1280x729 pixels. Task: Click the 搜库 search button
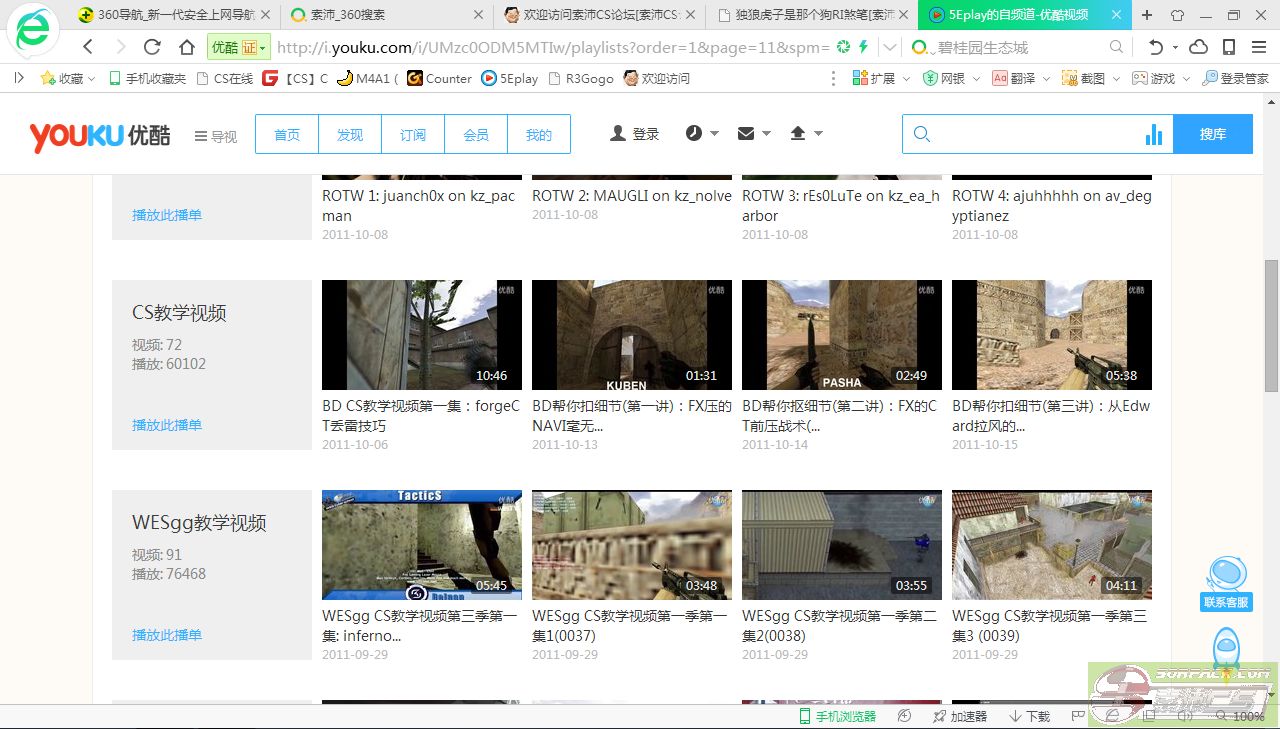click(x=1213, y=134)
